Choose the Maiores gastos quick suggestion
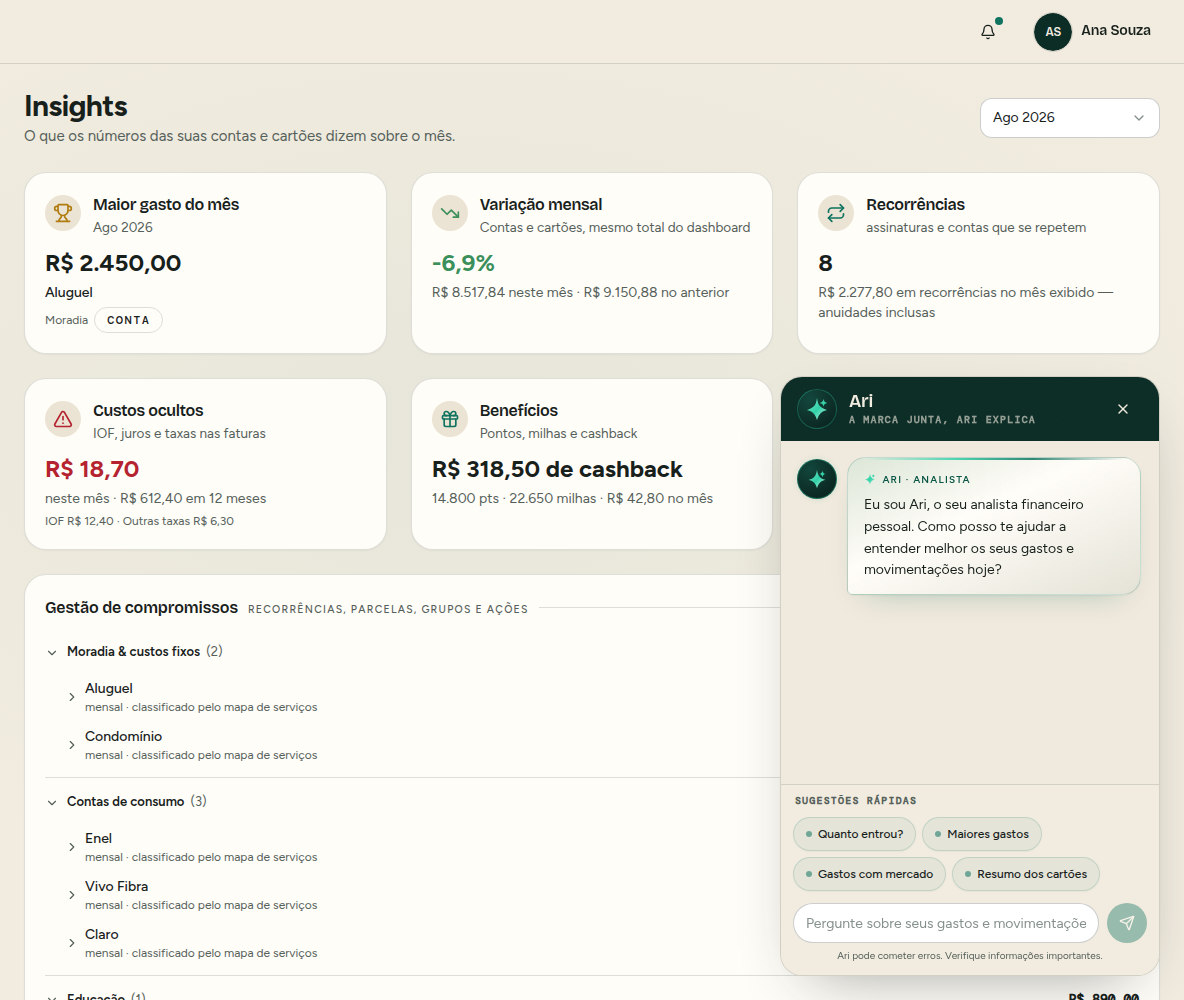1184x1000 pixels. (x=982, y=834)
